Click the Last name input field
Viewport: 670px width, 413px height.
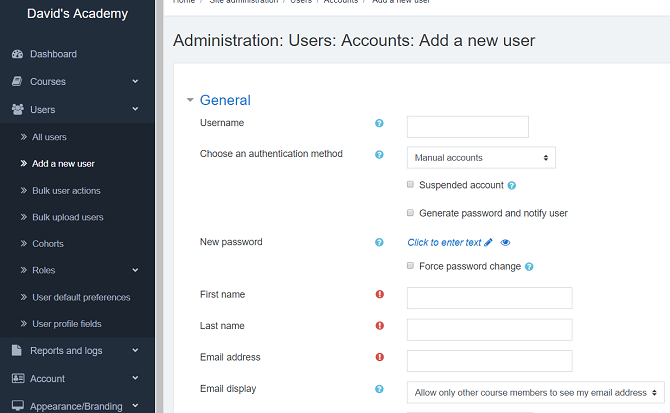point(489,330)
